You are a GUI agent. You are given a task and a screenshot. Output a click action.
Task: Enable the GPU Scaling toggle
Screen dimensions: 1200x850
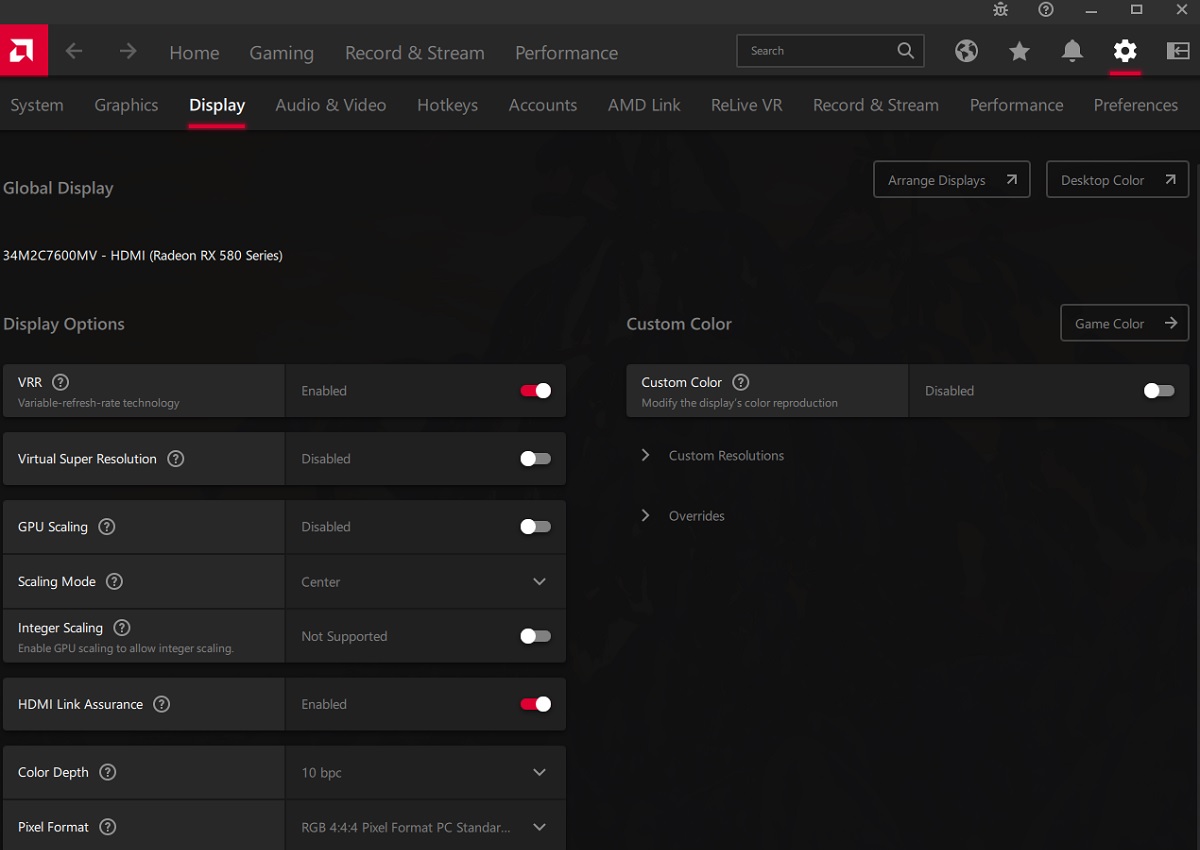[535, 527]
